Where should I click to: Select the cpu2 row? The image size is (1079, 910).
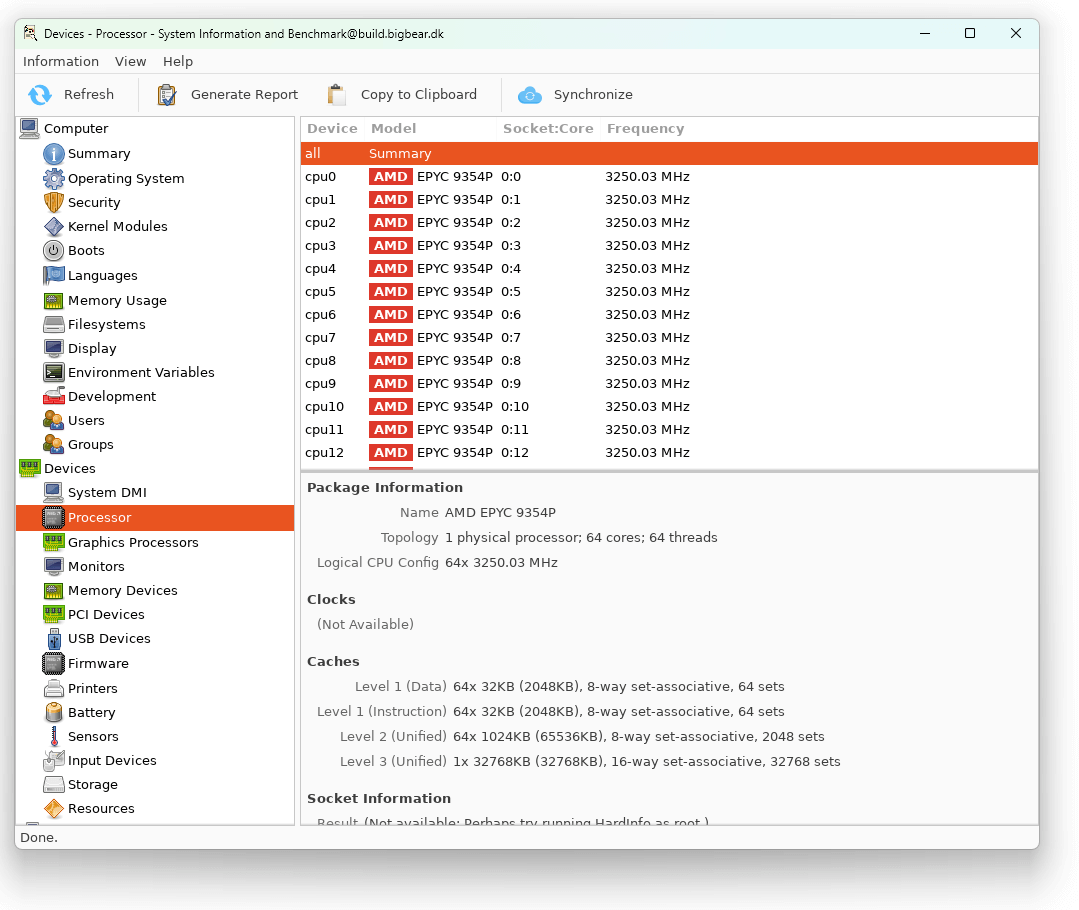(669, 223)
